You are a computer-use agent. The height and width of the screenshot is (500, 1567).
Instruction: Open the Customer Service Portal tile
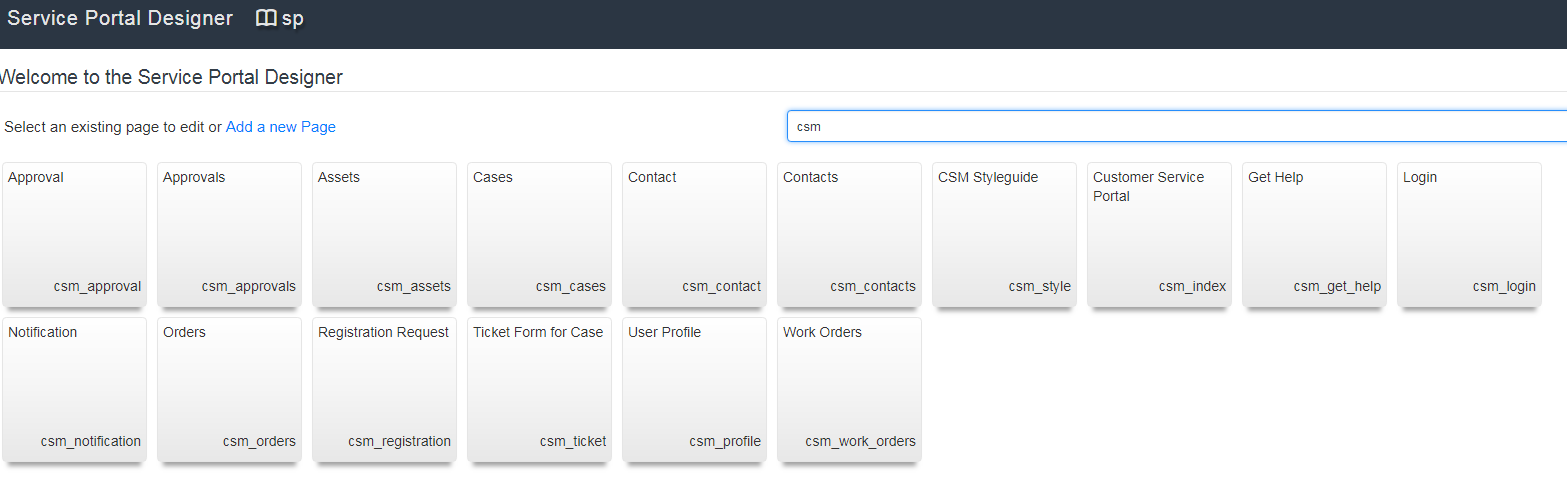(x=1160, y=235)
